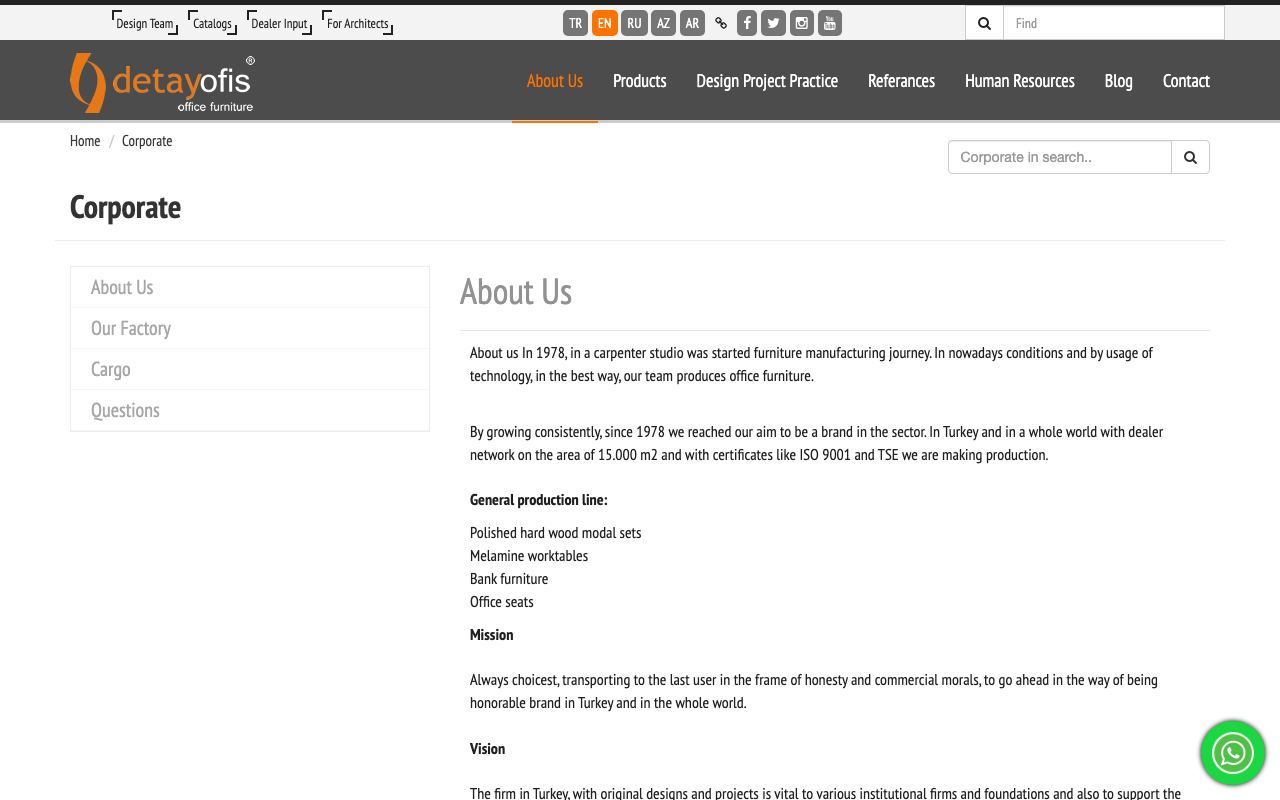
Task: Click the detayofis logo
Action: [162, 83]
